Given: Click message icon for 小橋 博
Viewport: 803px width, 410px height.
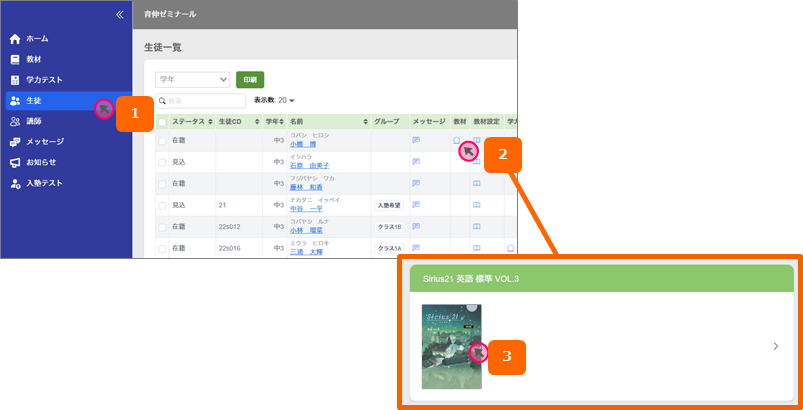Looking at the screenshot, I should click(416, 140).
